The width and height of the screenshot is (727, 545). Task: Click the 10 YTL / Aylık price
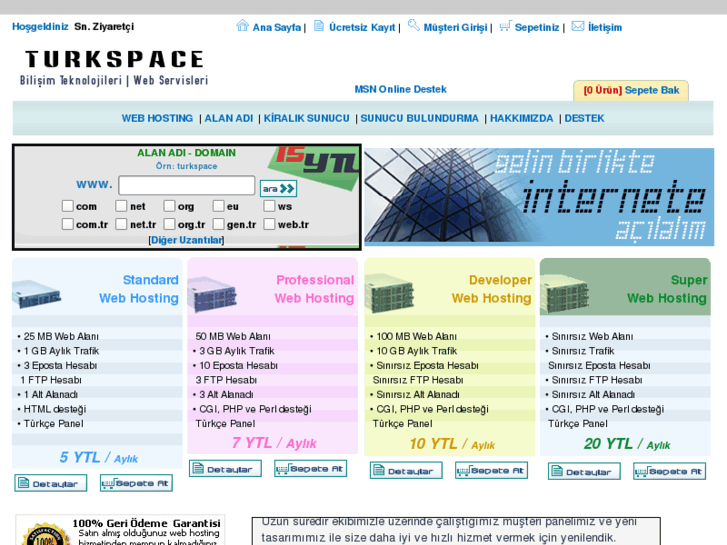pyautogui.click(x=452, y=444)
